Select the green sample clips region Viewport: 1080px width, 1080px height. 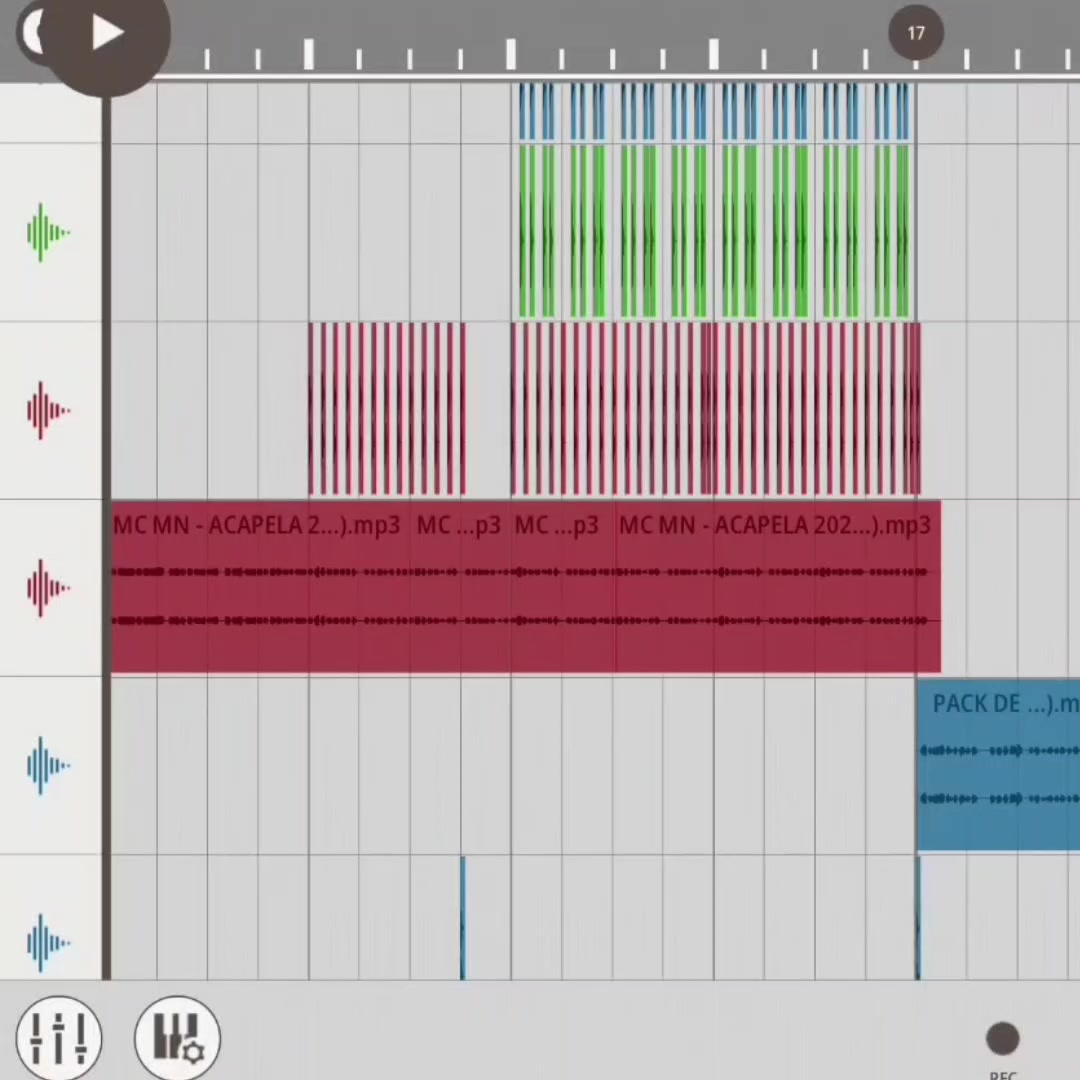(x=715, y=231)
